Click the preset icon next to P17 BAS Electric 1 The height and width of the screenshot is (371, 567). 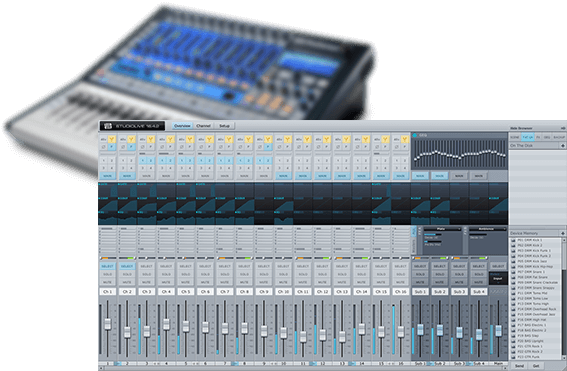[513, 325]
